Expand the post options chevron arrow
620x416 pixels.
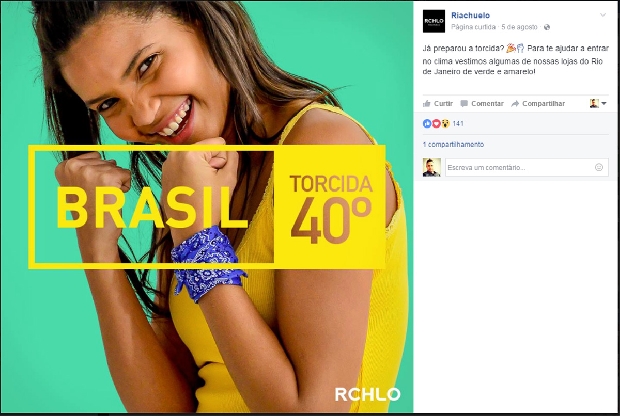click(x=603, y=15)
